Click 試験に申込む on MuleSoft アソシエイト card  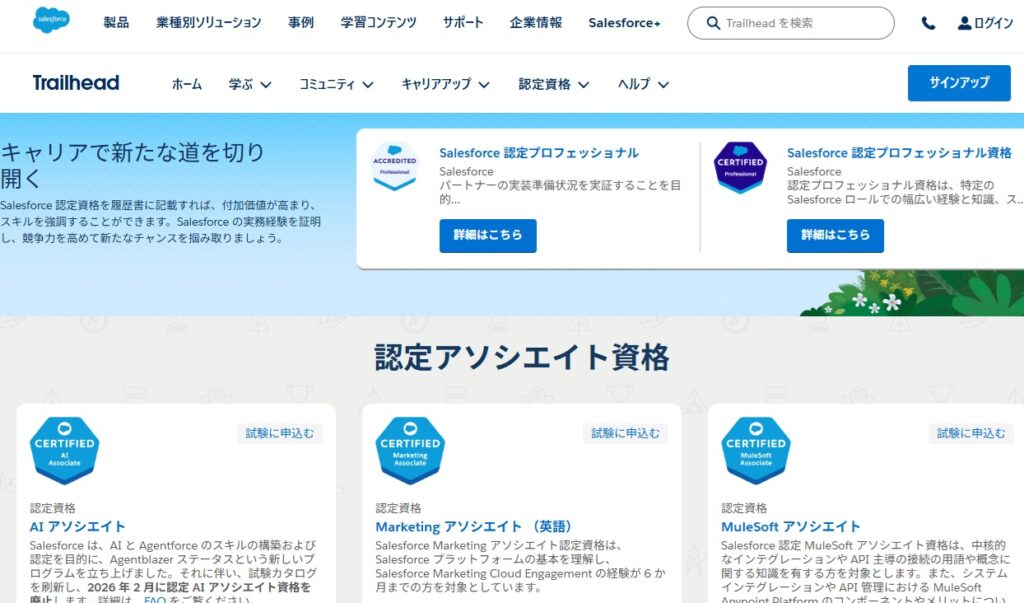(971, 433)
